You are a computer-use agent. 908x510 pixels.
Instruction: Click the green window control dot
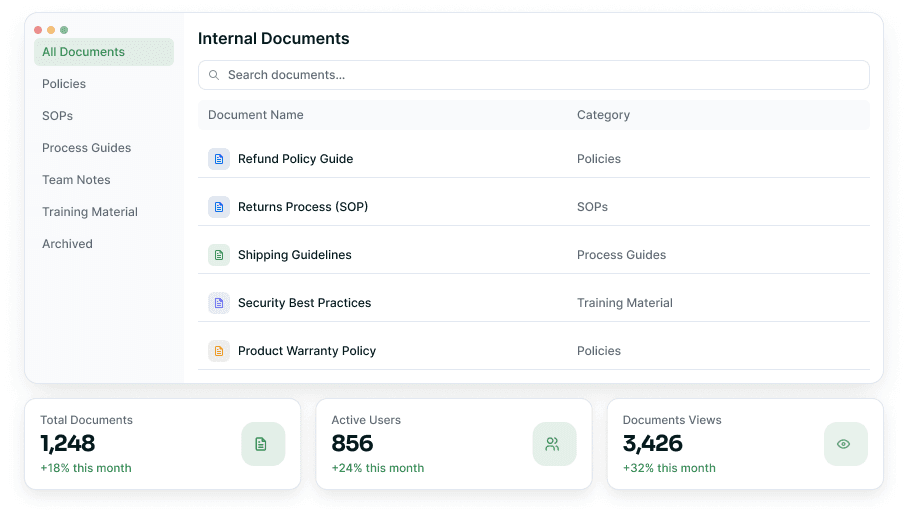tap(64, 30)
